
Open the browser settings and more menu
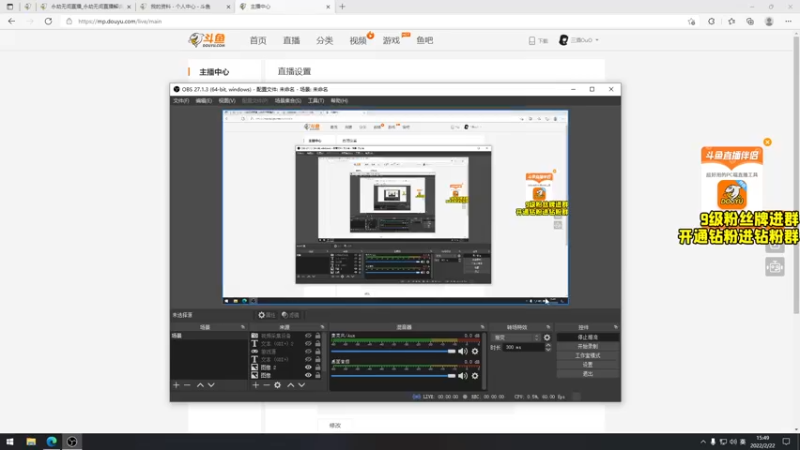tap(788, 21)
